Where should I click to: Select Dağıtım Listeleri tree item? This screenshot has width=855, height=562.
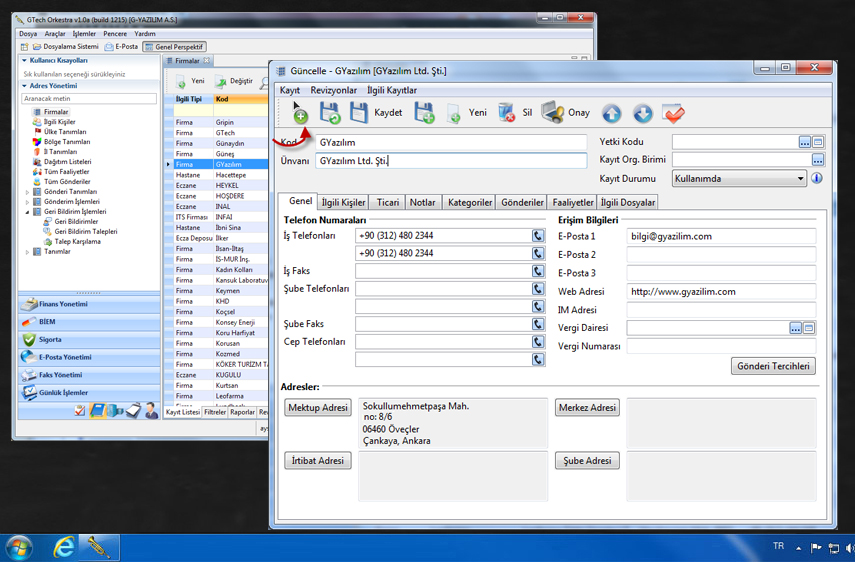click(x=62, y=162)
